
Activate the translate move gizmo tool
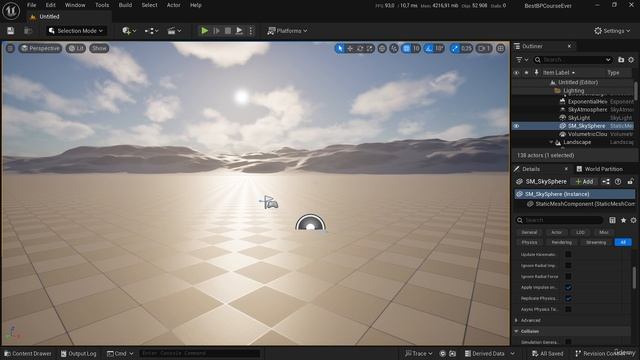pos(350,48)
